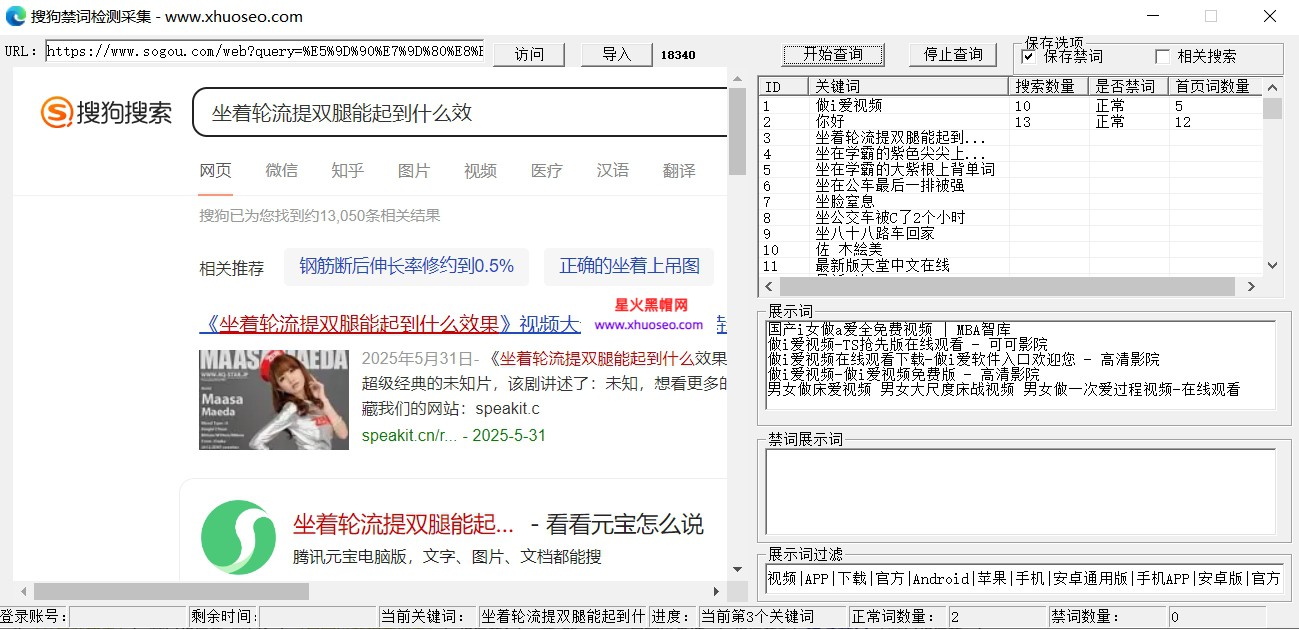Select the 做i爱视频 keyword row
Image resolution: width=1299 pixels, height=629 pixels.
pos(1010,105)
